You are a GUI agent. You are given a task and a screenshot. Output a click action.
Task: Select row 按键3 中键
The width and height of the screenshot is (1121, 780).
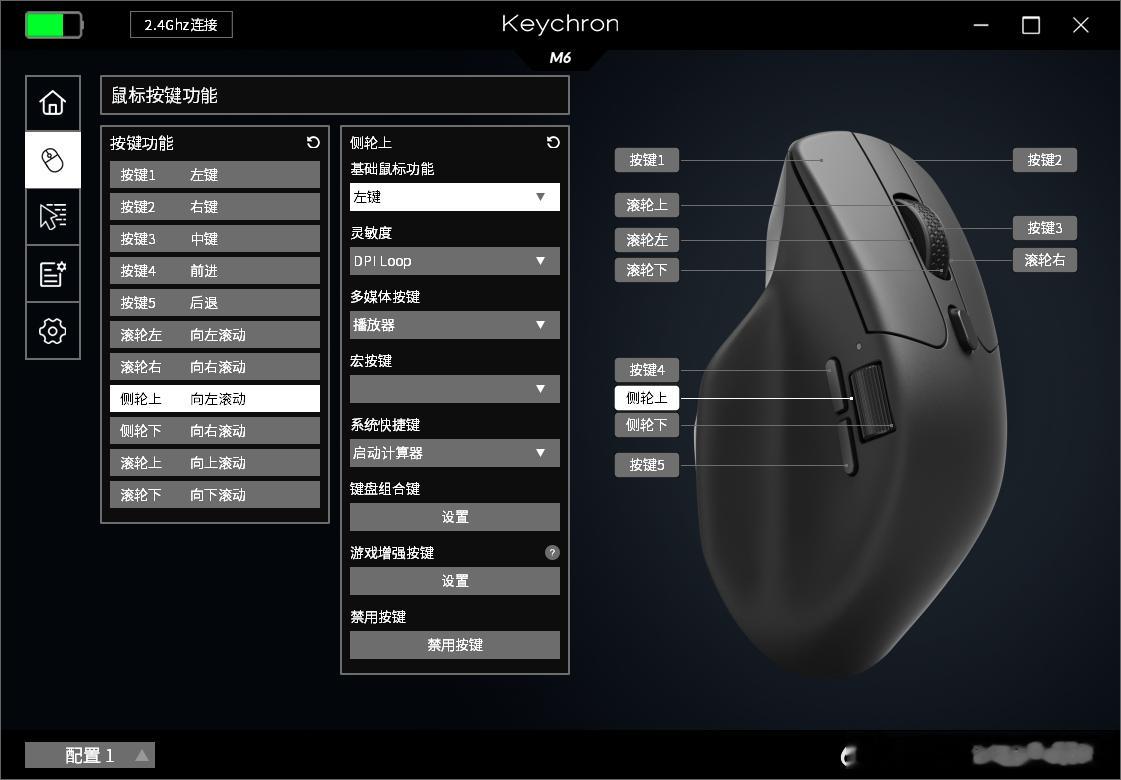214,239
